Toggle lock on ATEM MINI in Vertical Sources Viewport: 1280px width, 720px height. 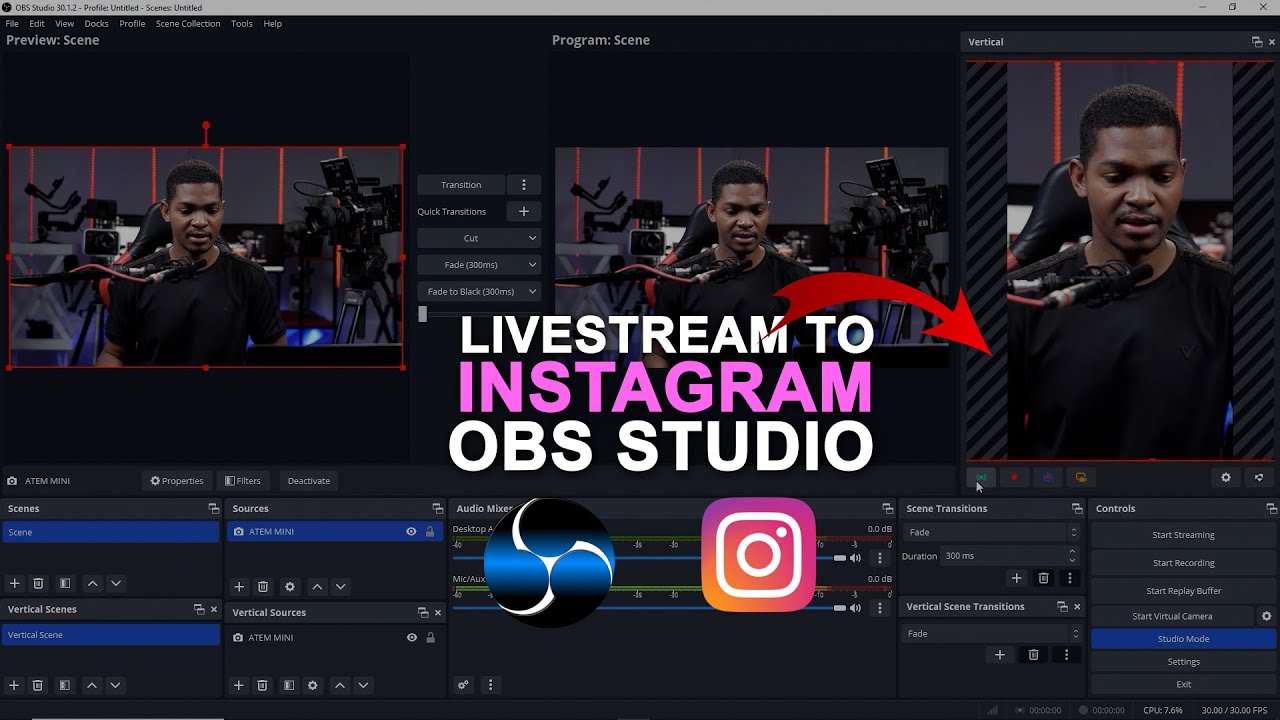coord(430,637)
